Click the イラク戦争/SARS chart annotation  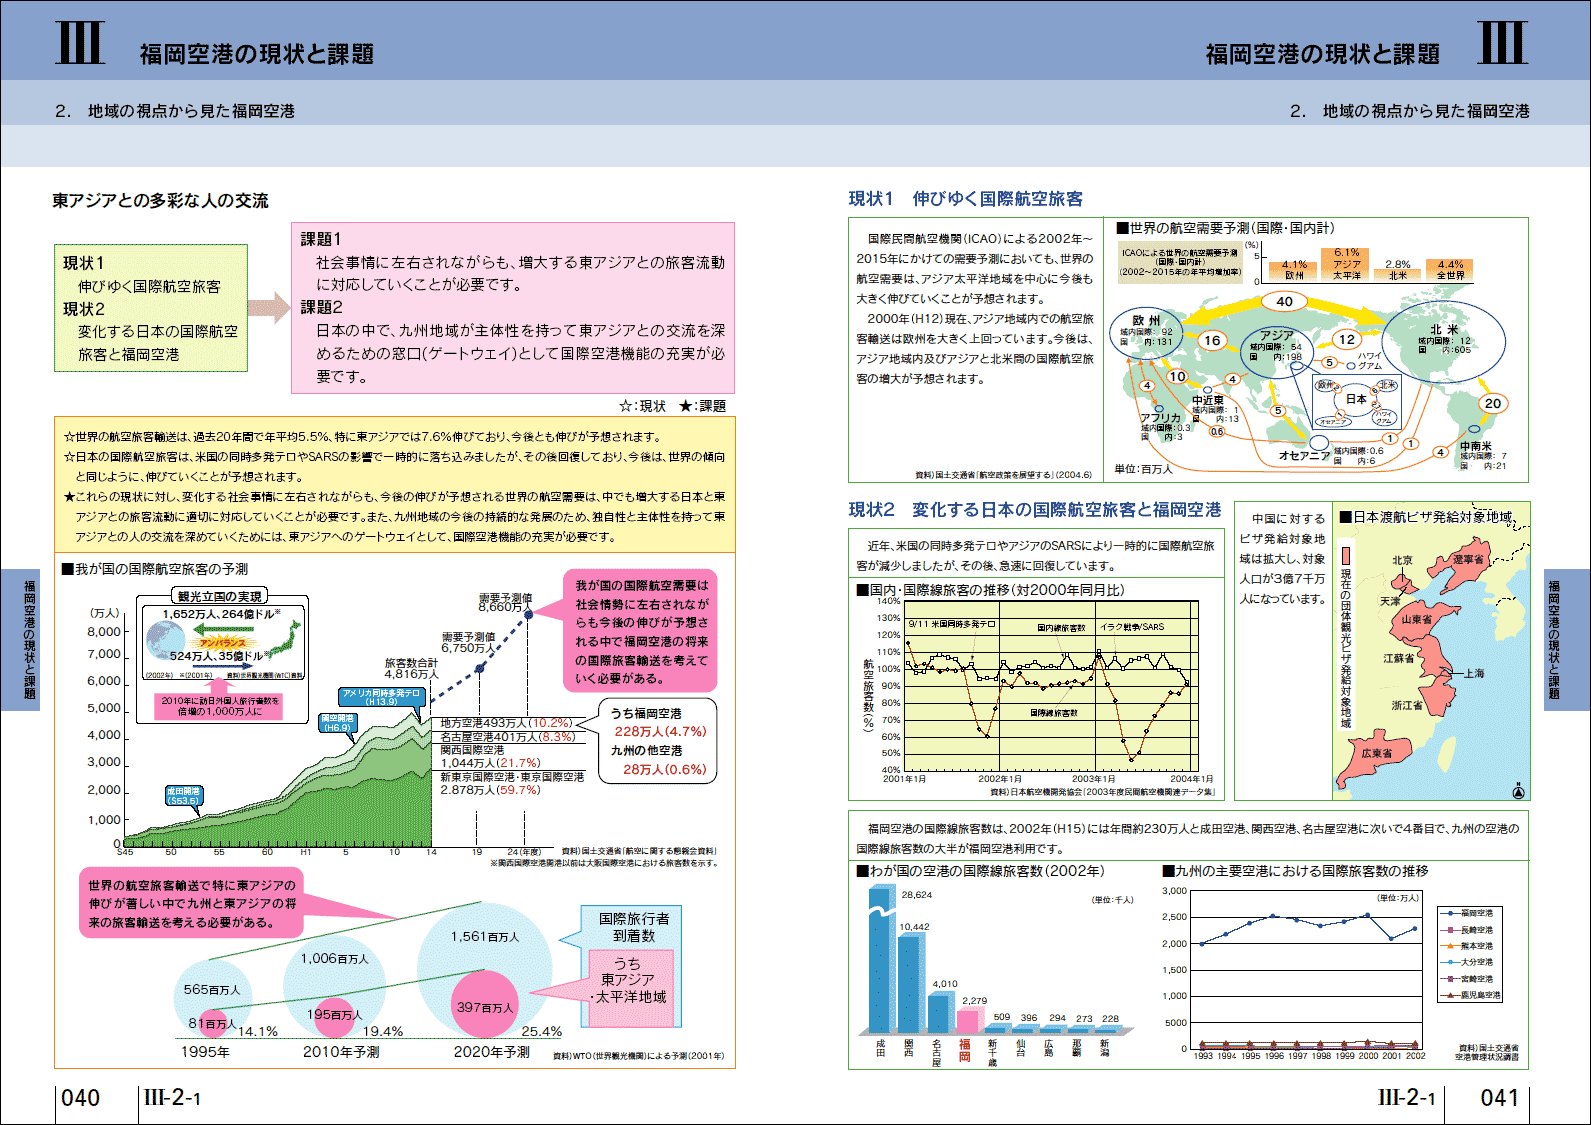tap(1132, 627)
